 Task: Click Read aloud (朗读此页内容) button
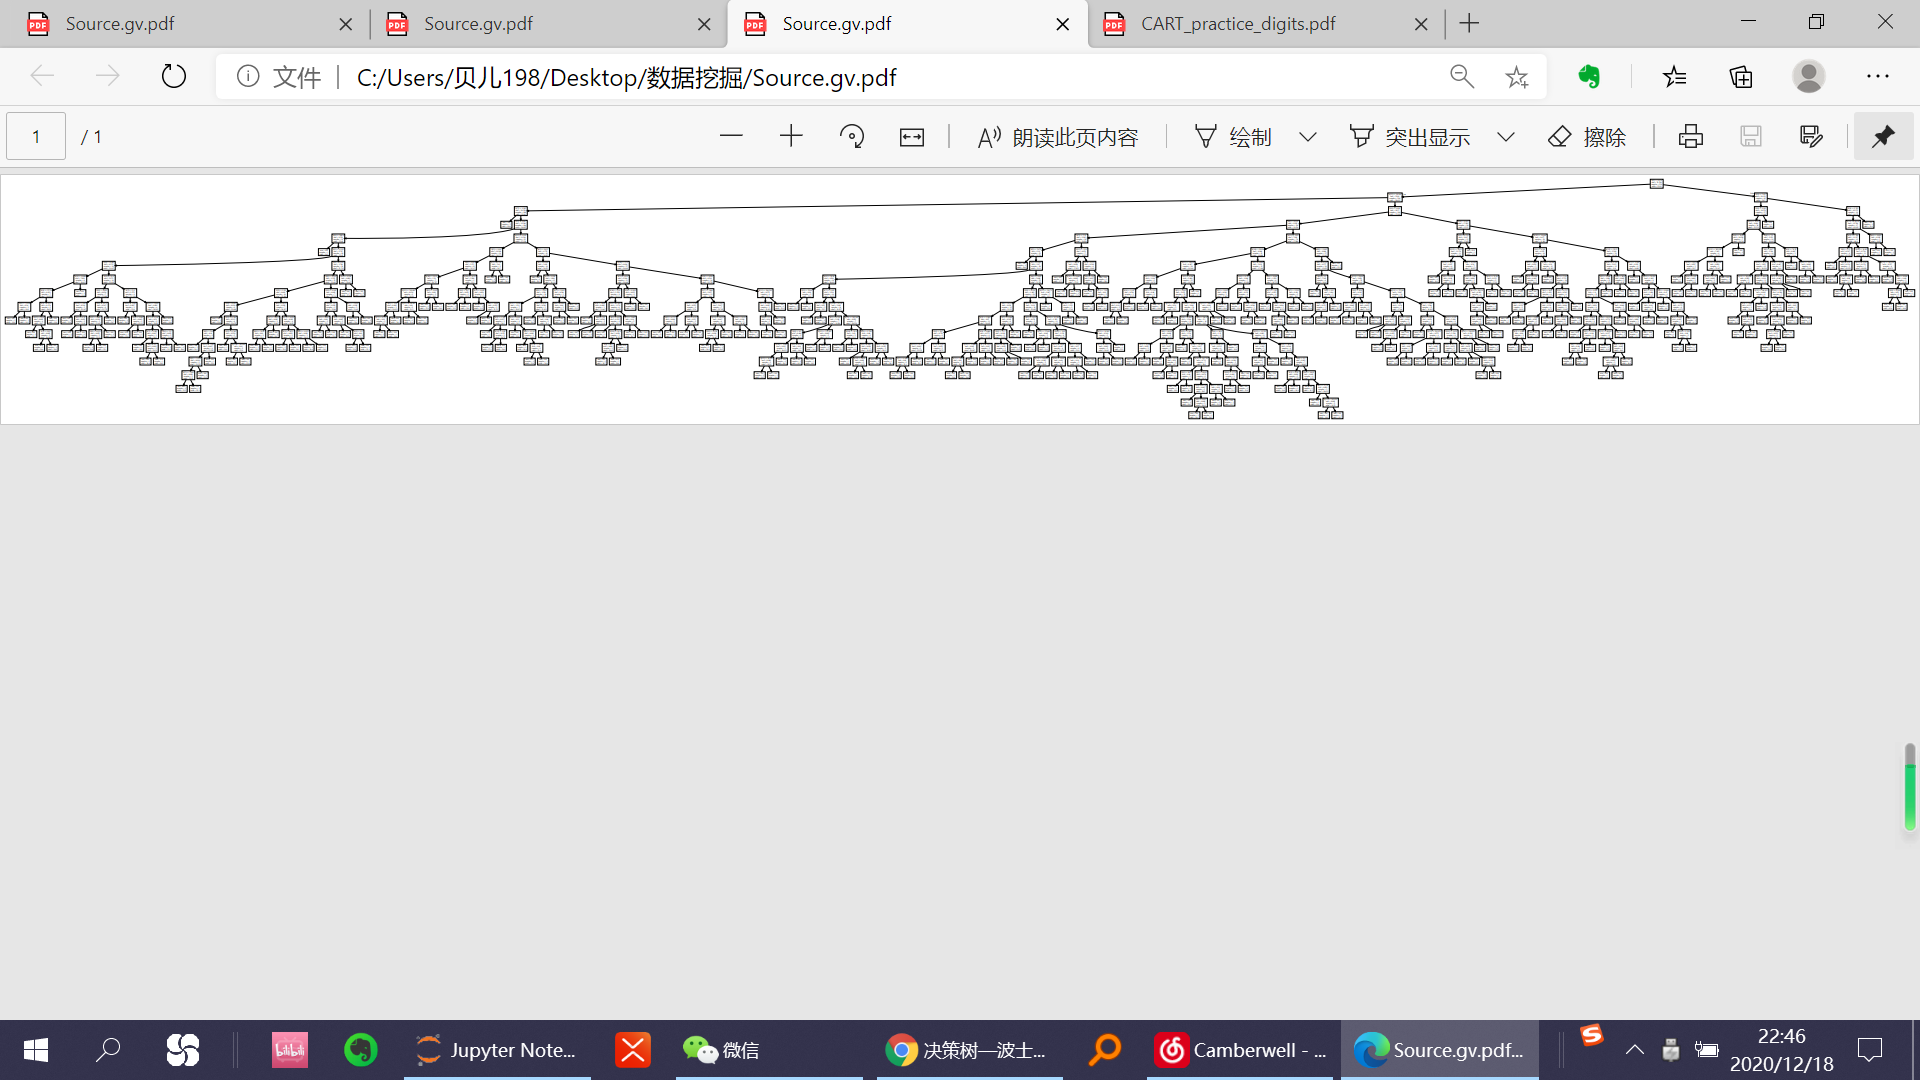1058,137
